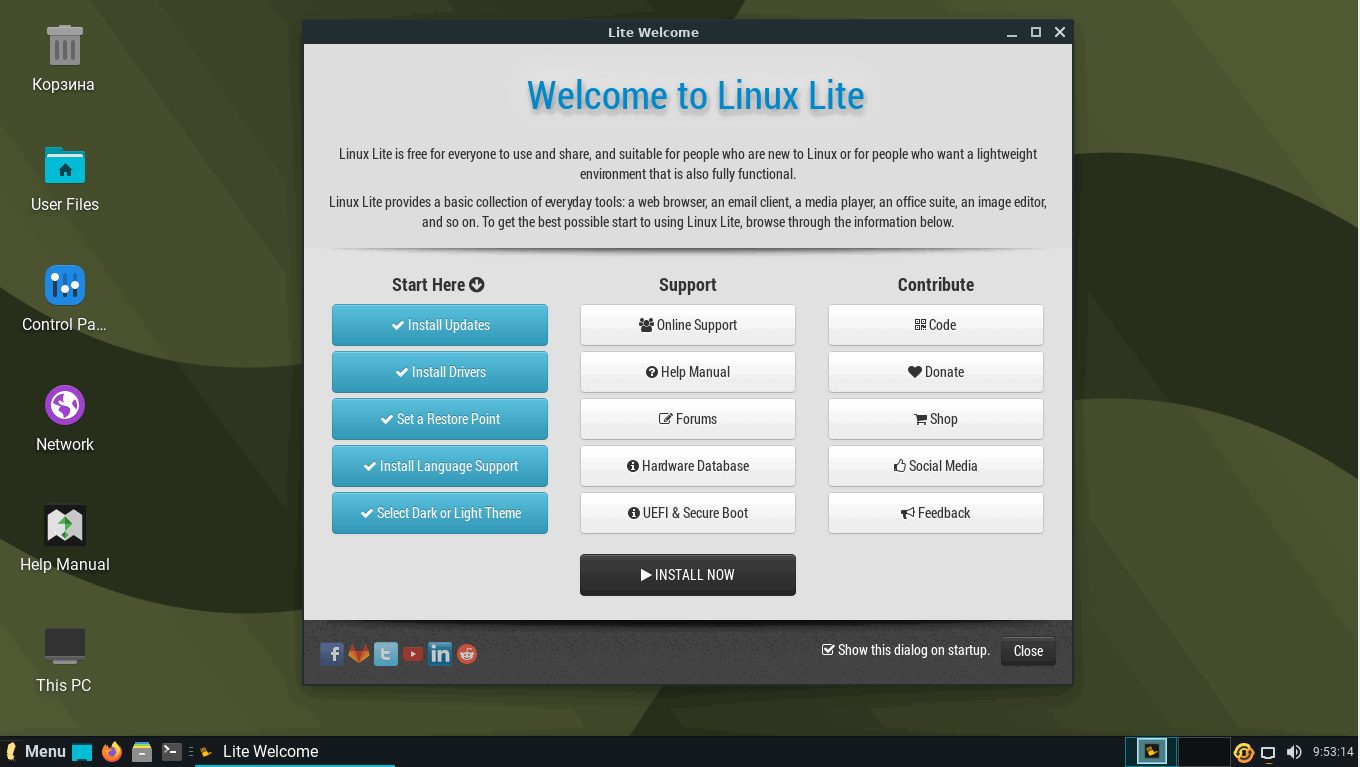The height and width of the screenshot is (767, 1360).
Task: Minimize the Lite Welcome window
Action: pos(1012,32)
